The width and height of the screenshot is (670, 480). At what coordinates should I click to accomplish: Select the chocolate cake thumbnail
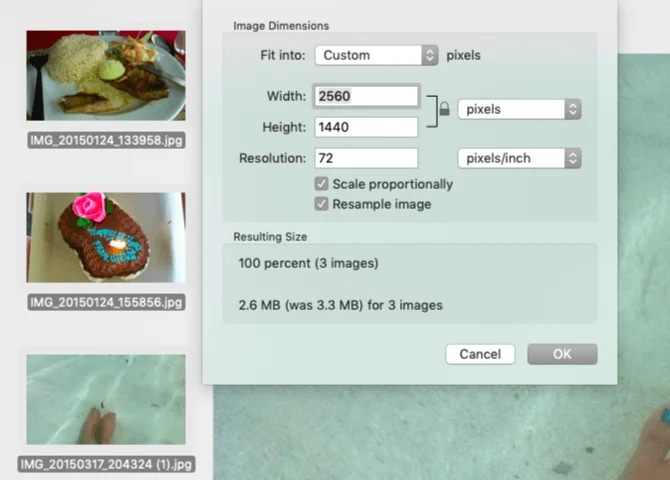(106, 238)
